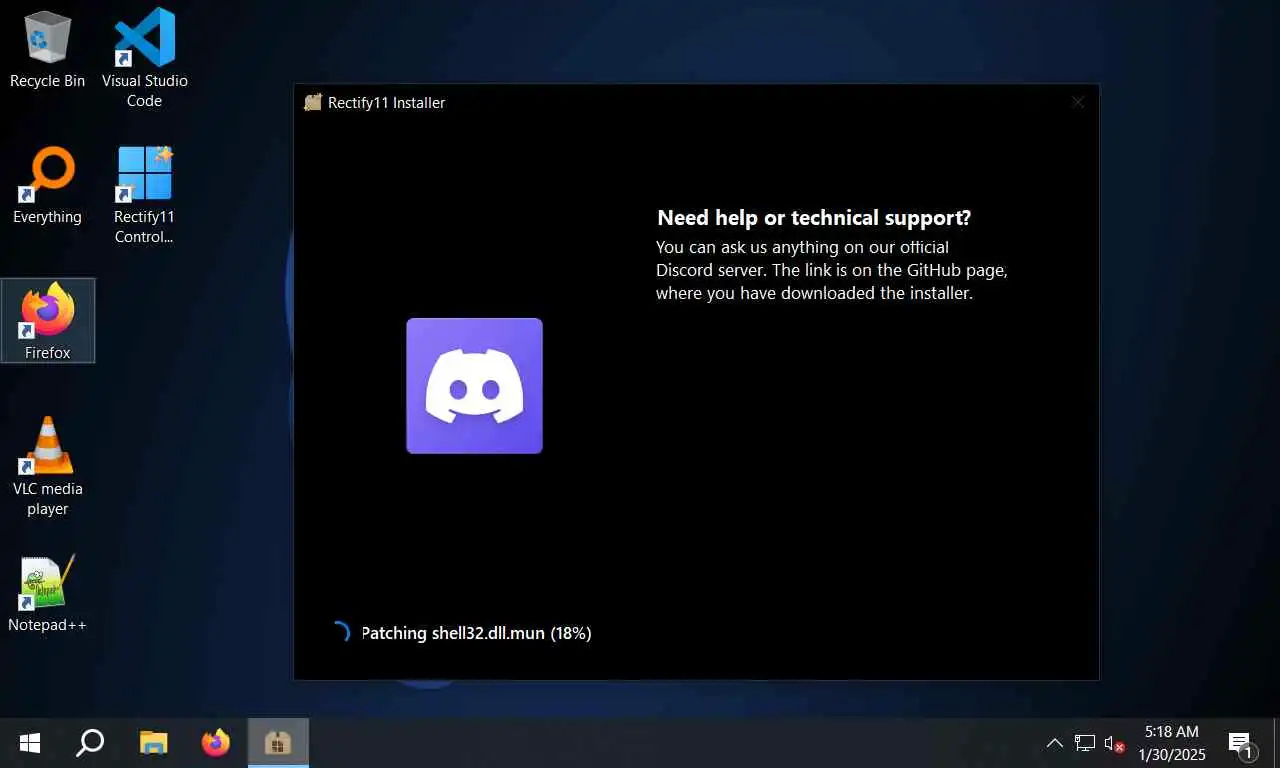
Task: Open File Explorer from the taskbar
Action: coord(153,743)
